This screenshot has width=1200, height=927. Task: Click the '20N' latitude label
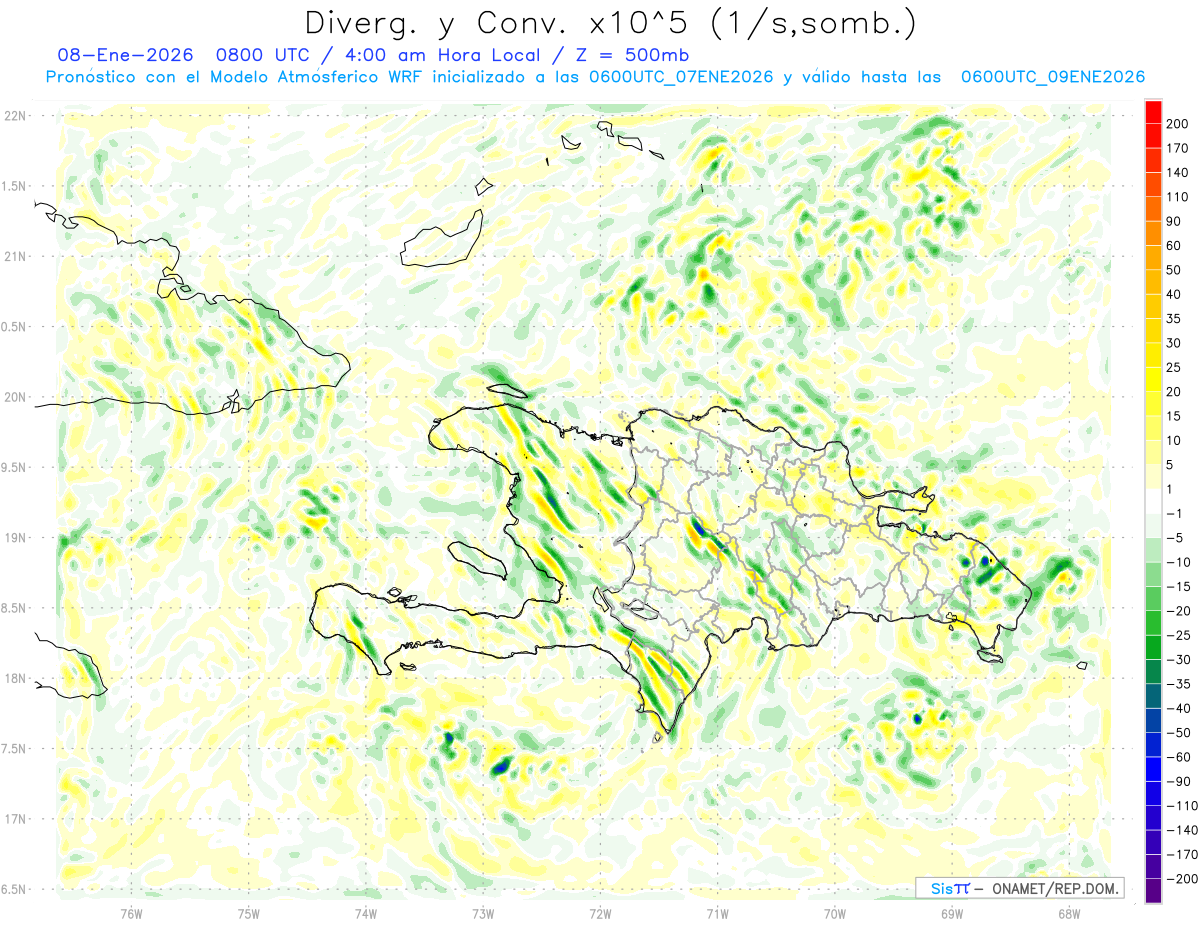pos(15,397)
